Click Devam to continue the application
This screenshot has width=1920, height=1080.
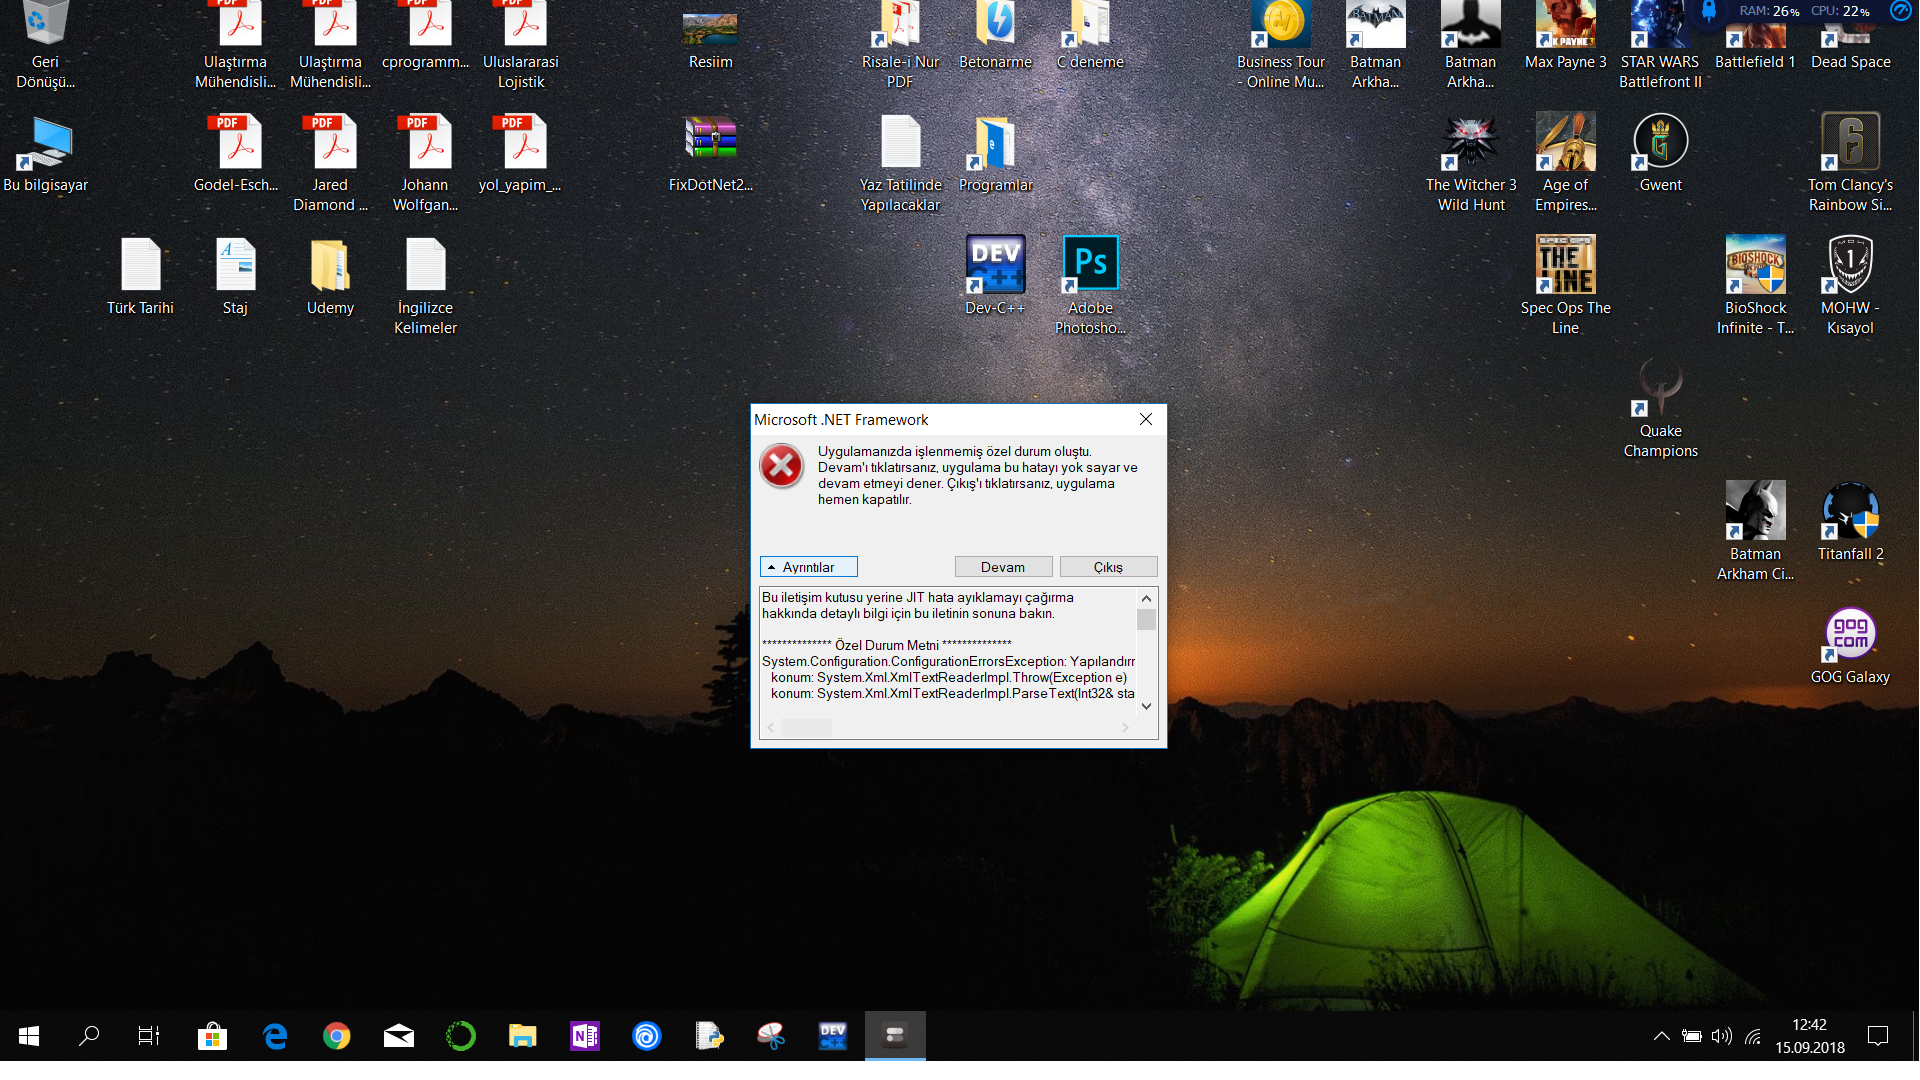tap(1003, 567)
